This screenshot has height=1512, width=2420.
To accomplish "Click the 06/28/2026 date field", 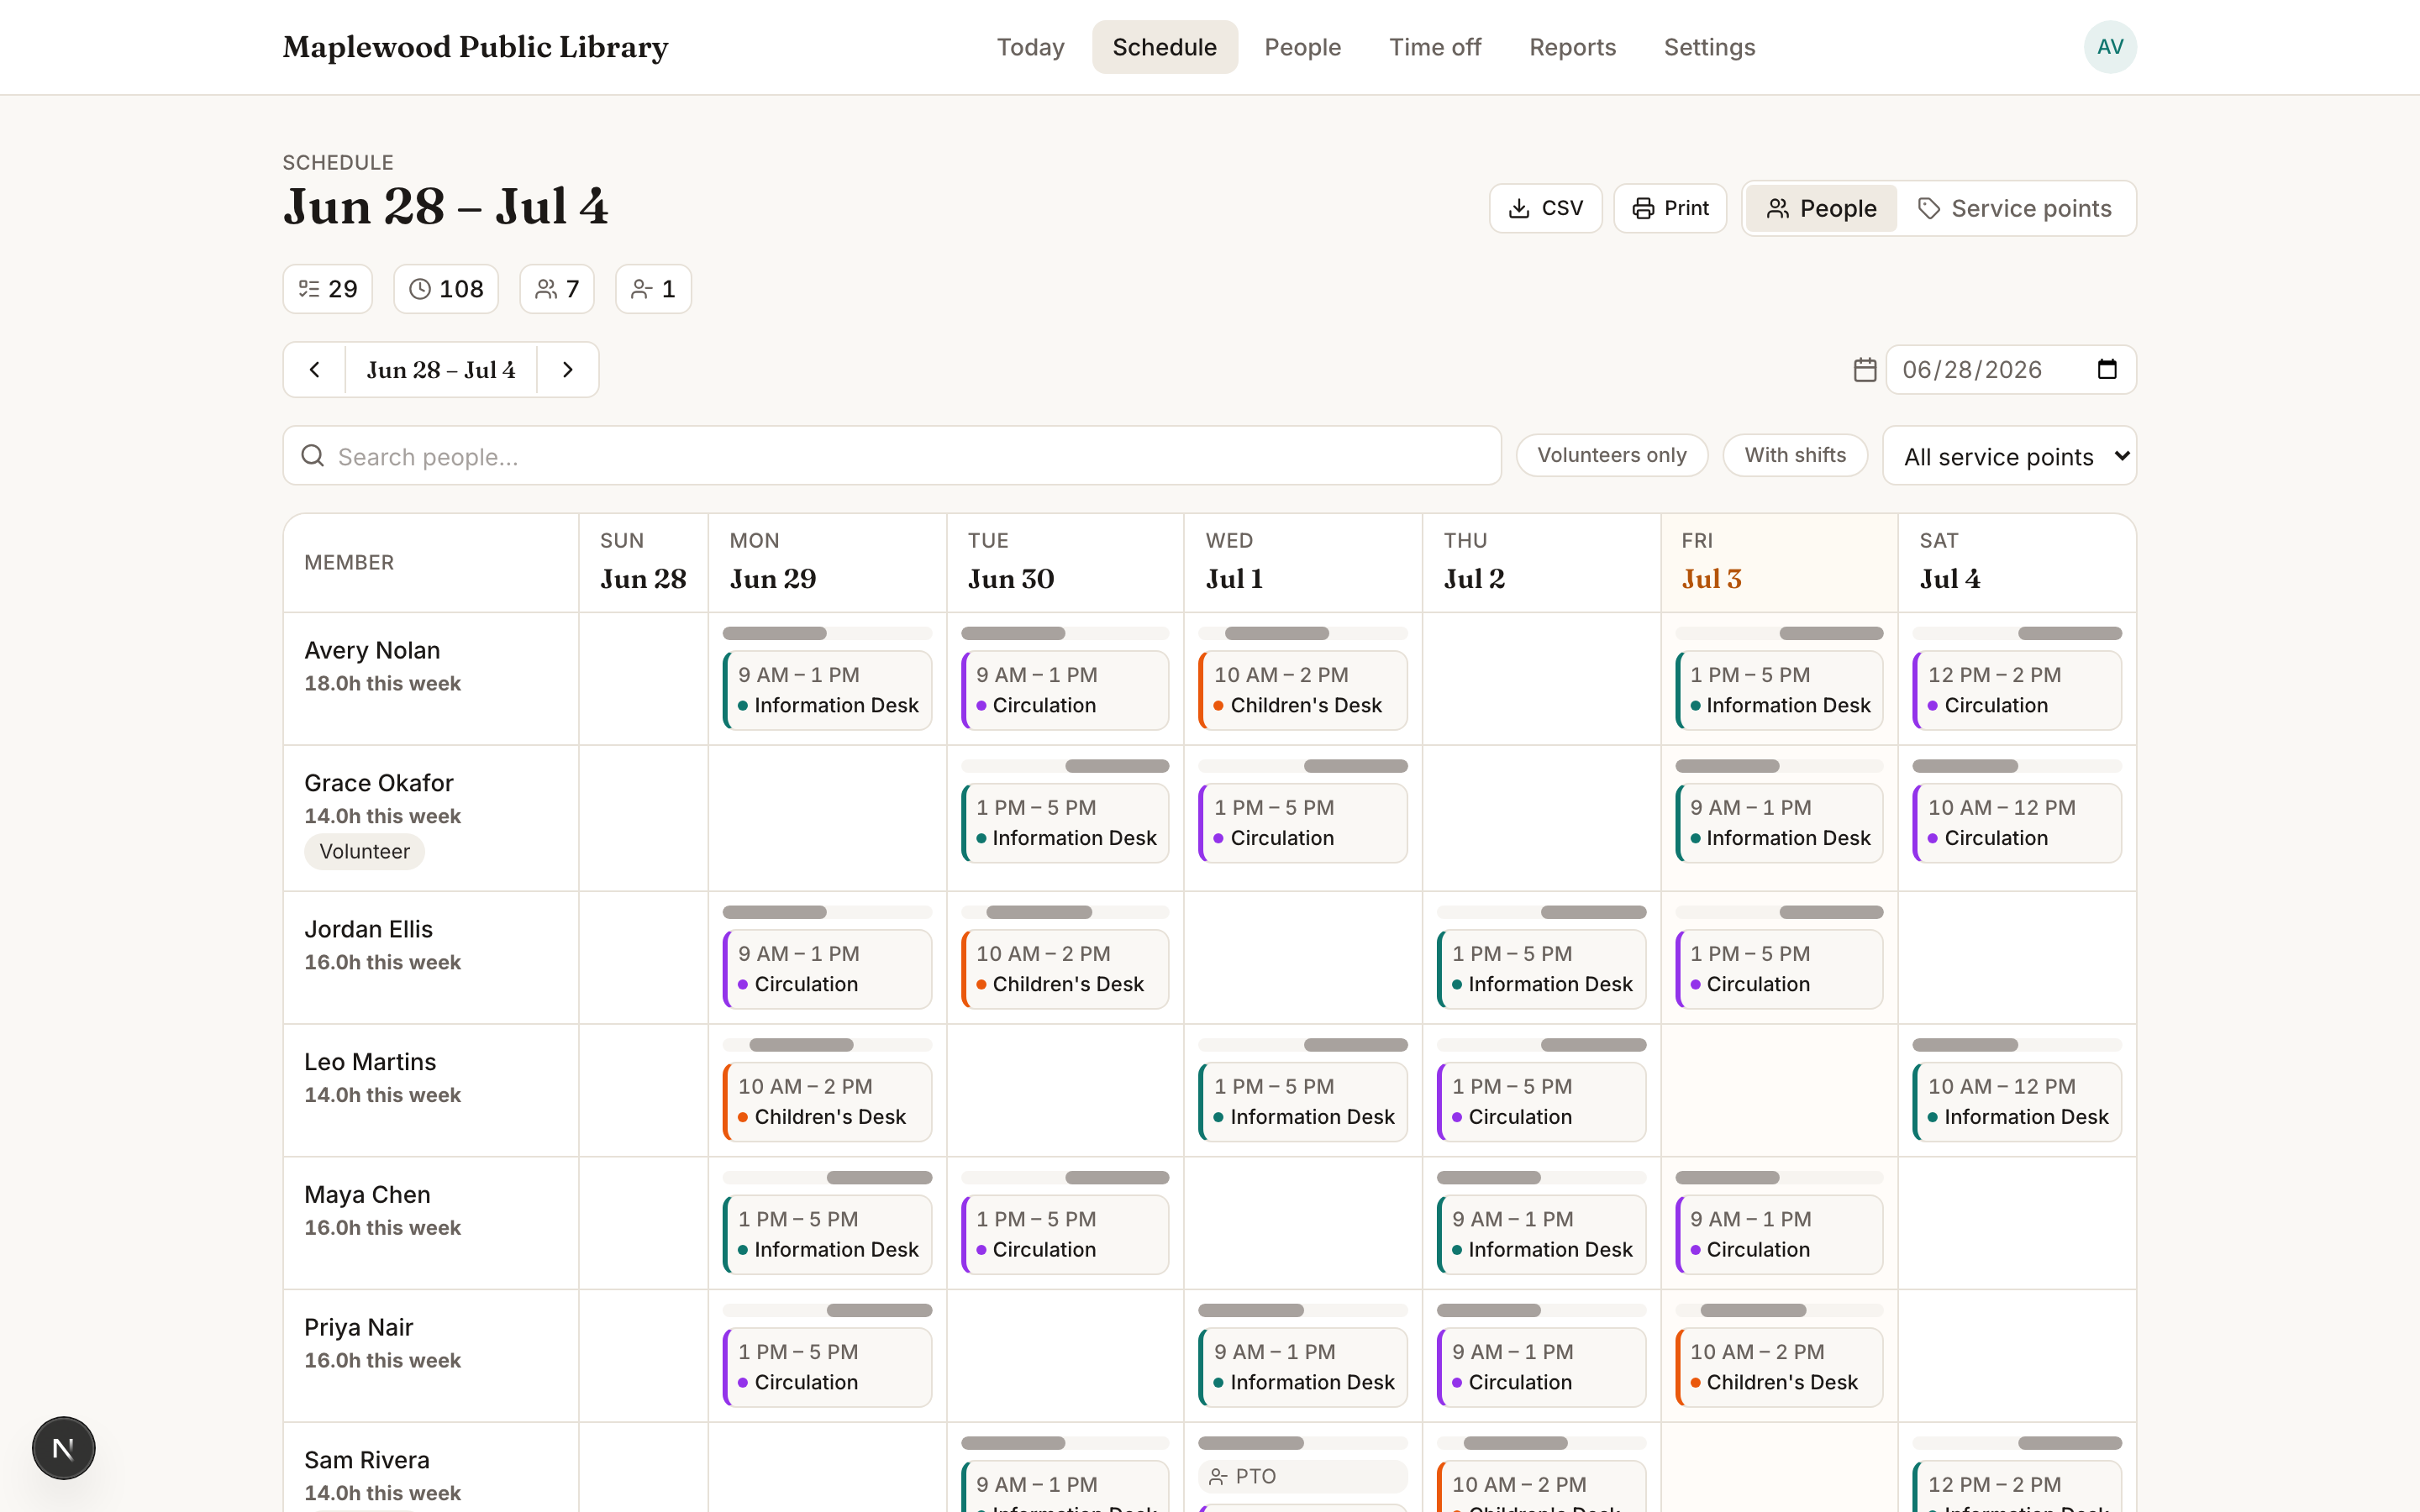I will pyautogui.click(x=2011, y=370).
